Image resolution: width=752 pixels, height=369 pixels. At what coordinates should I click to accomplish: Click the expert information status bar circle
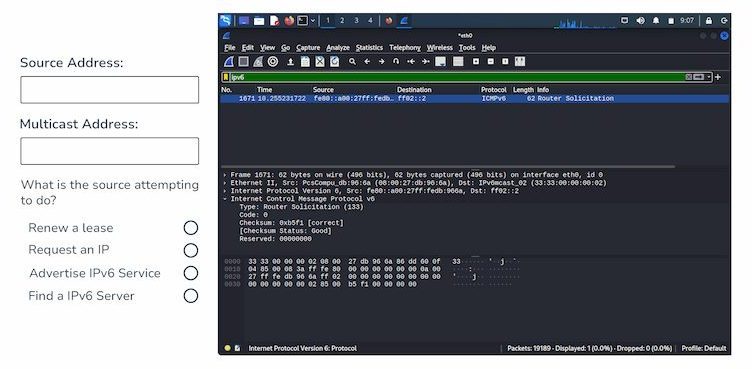click(x=227, y=348)
